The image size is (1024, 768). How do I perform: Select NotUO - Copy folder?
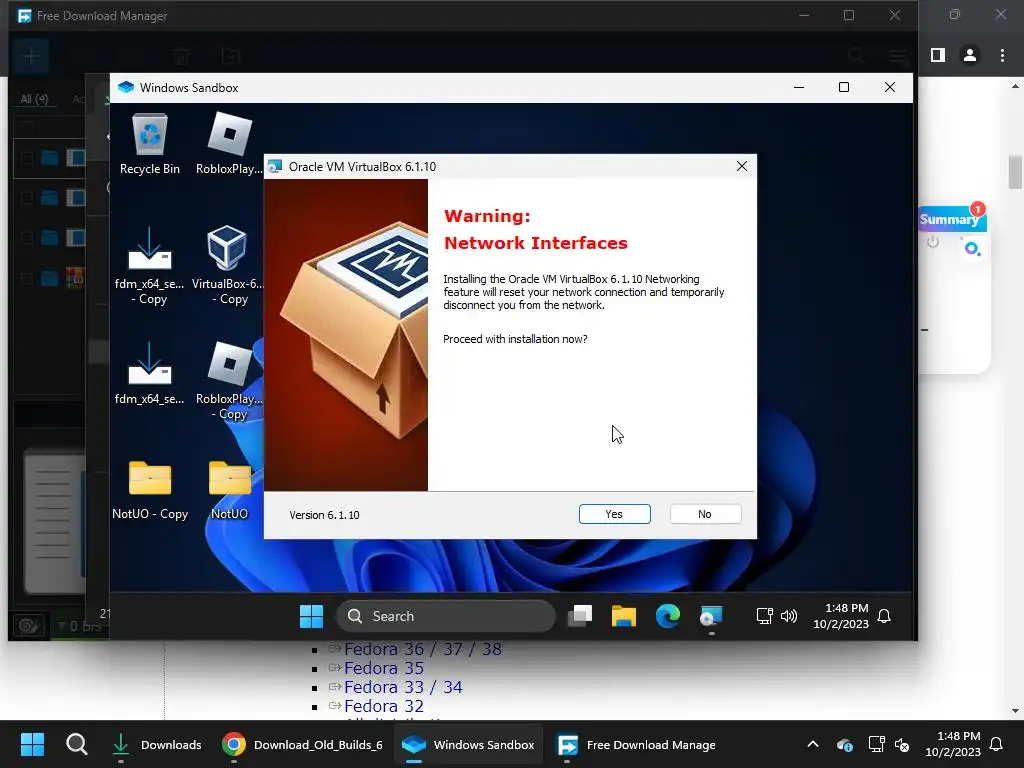(x=150, y=490)
